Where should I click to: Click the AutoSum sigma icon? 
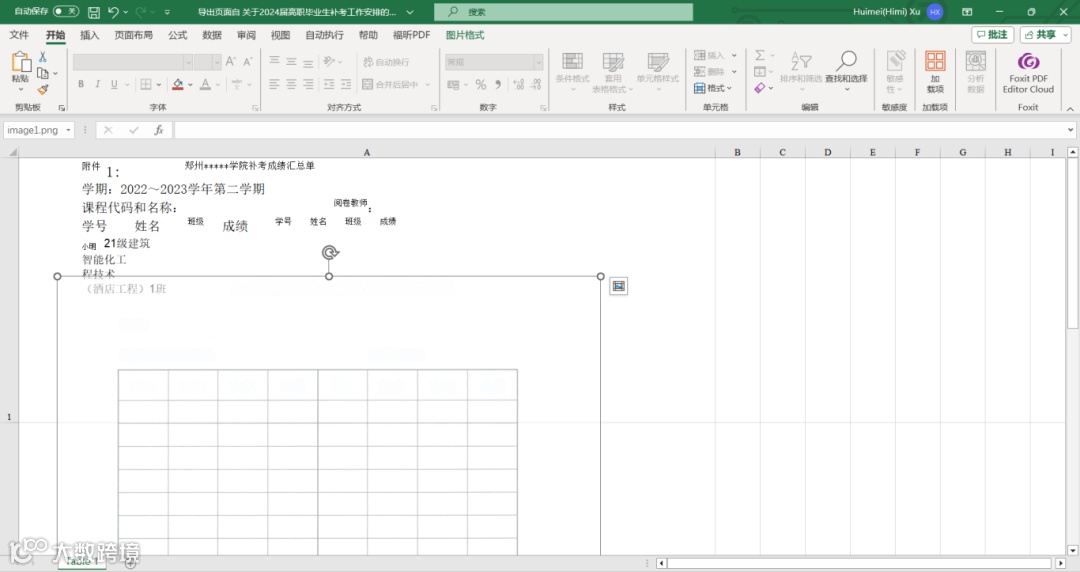[x=760, y=55]
